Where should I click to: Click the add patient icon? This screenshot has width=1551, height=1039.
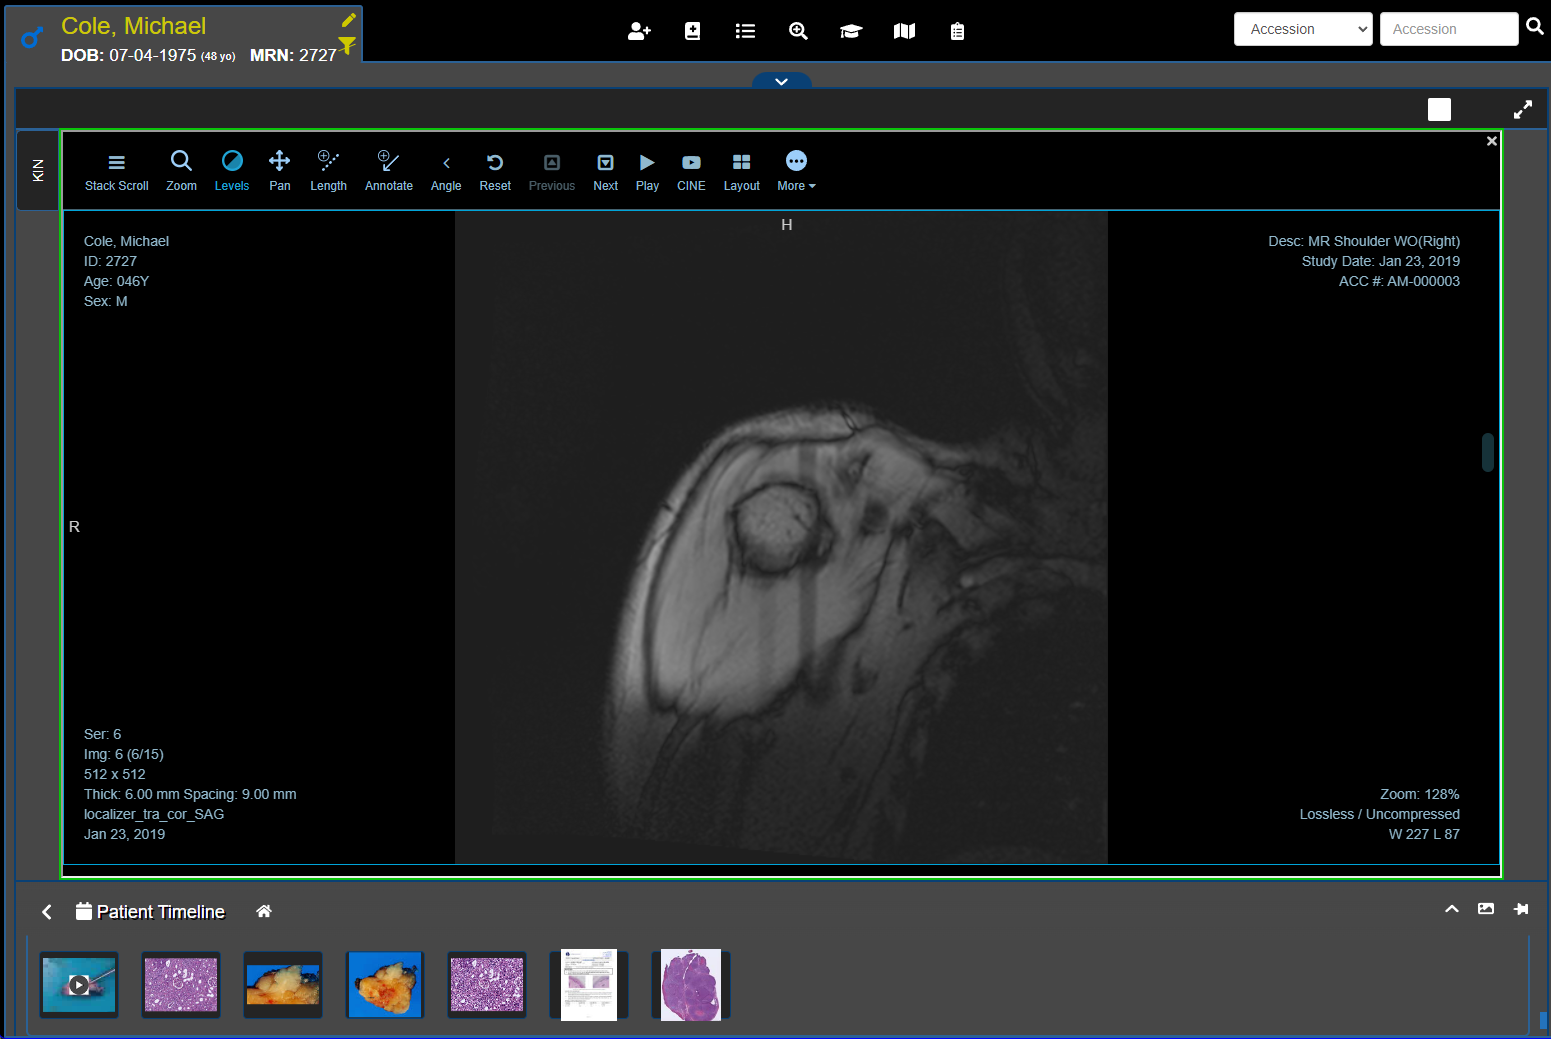coord(639,31)
